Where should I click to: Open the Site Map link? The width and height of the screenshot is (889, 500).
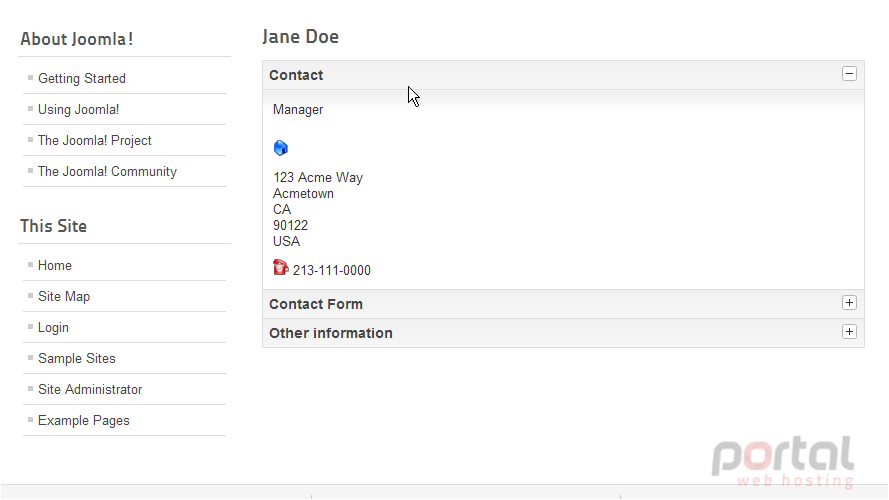pos(64,296)
